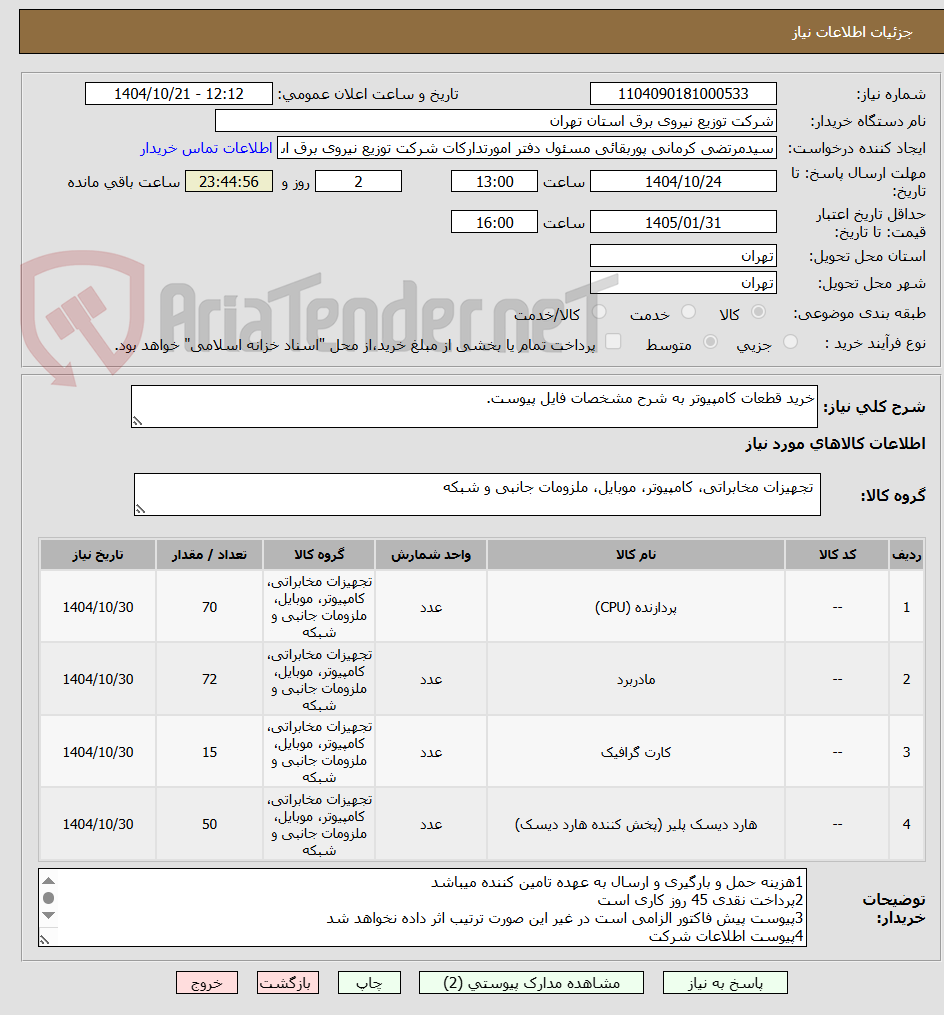944x1015 pixels.
Task: Click the تاریخ نیاز column header
Action: point(98,555)
